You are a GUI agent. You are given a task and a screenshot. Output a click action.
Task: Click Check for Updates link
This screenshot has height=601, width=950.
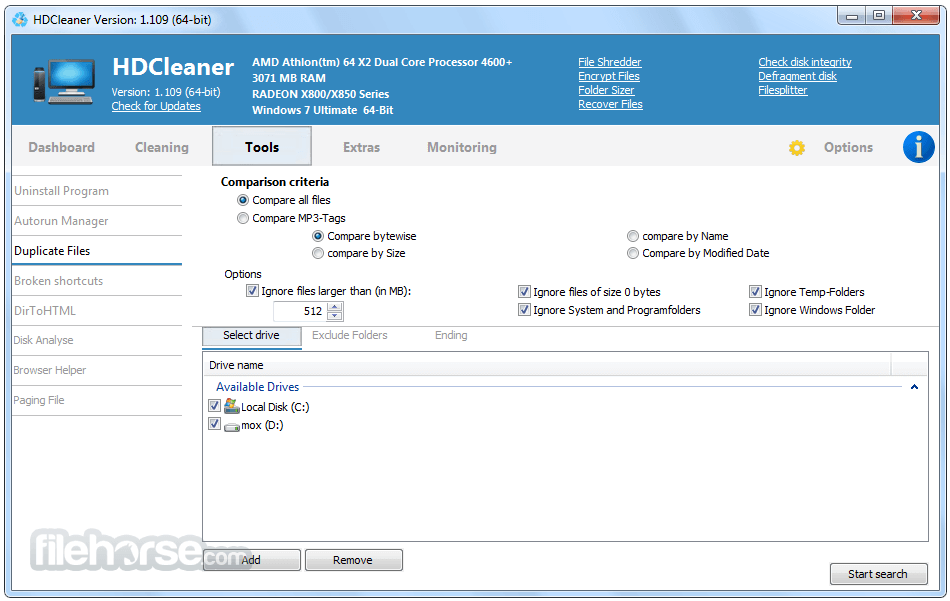pos(156,106)
